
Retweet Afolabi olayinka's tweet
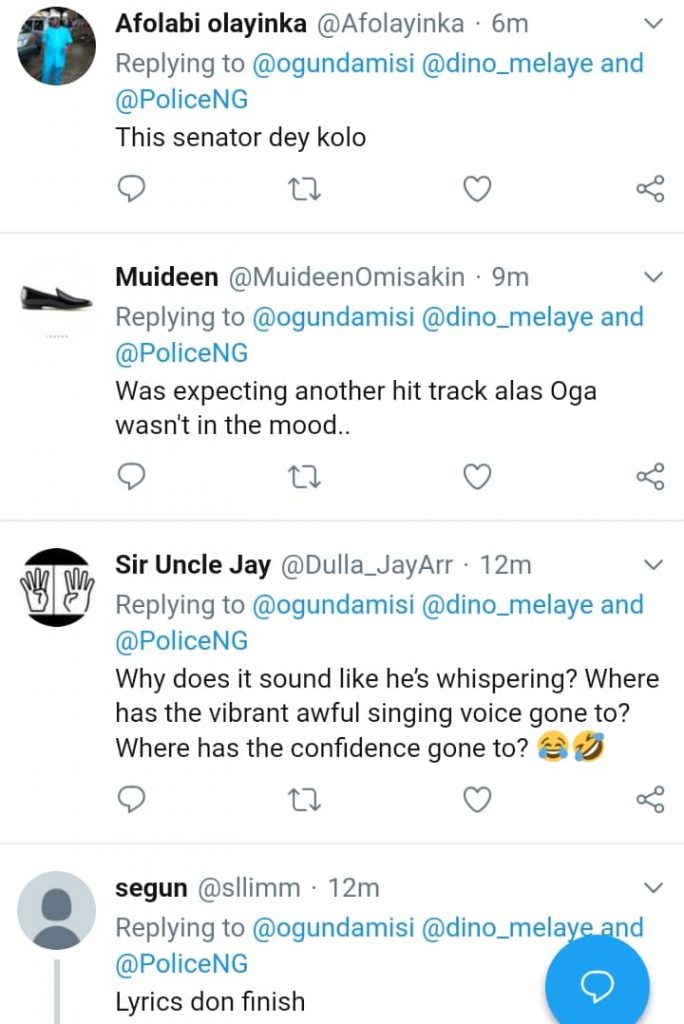[305, 187]
